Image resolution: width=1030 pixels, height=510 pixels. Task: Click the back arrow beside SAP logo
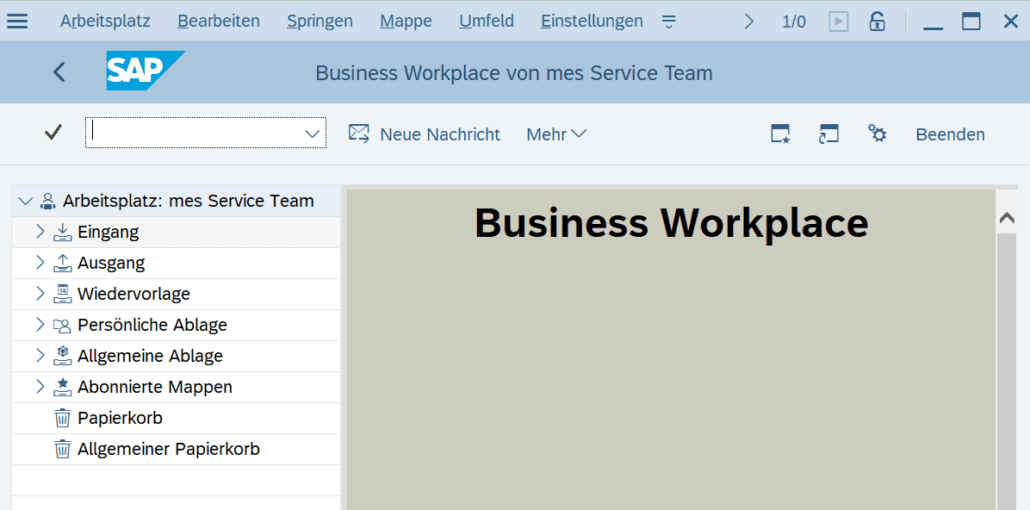pos(59,72)
